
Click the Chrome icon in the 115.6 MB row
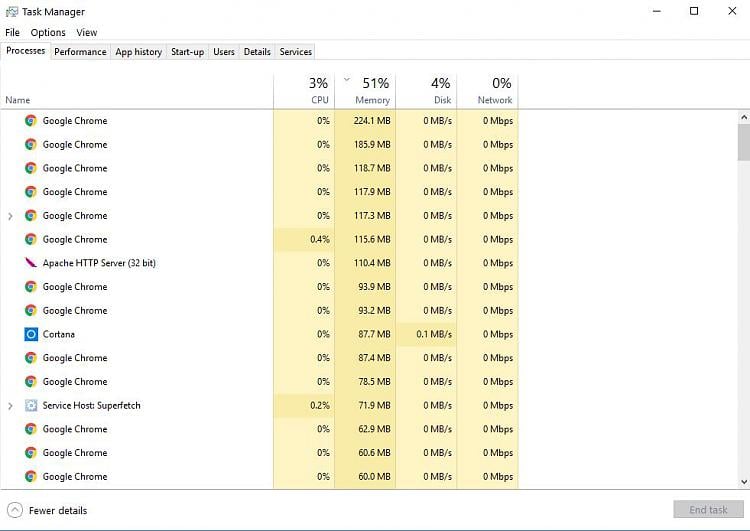point(31,239)
